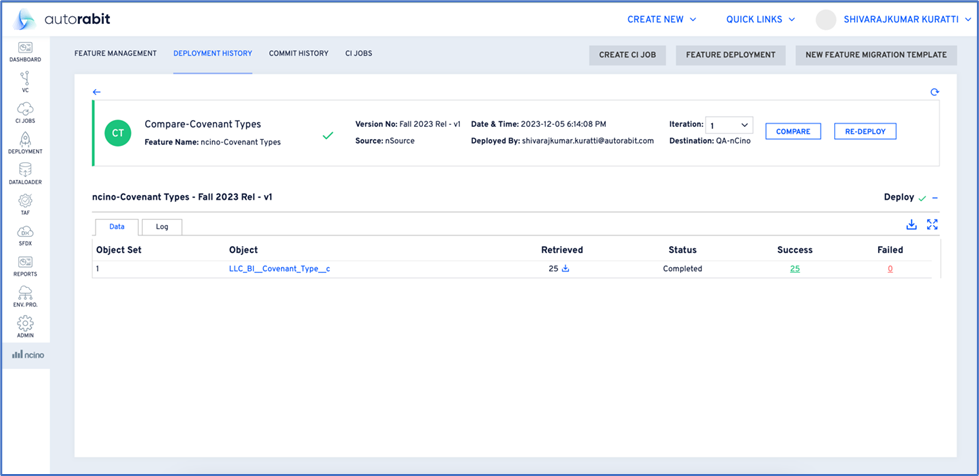Download results using the download icon

pos(911,225)
